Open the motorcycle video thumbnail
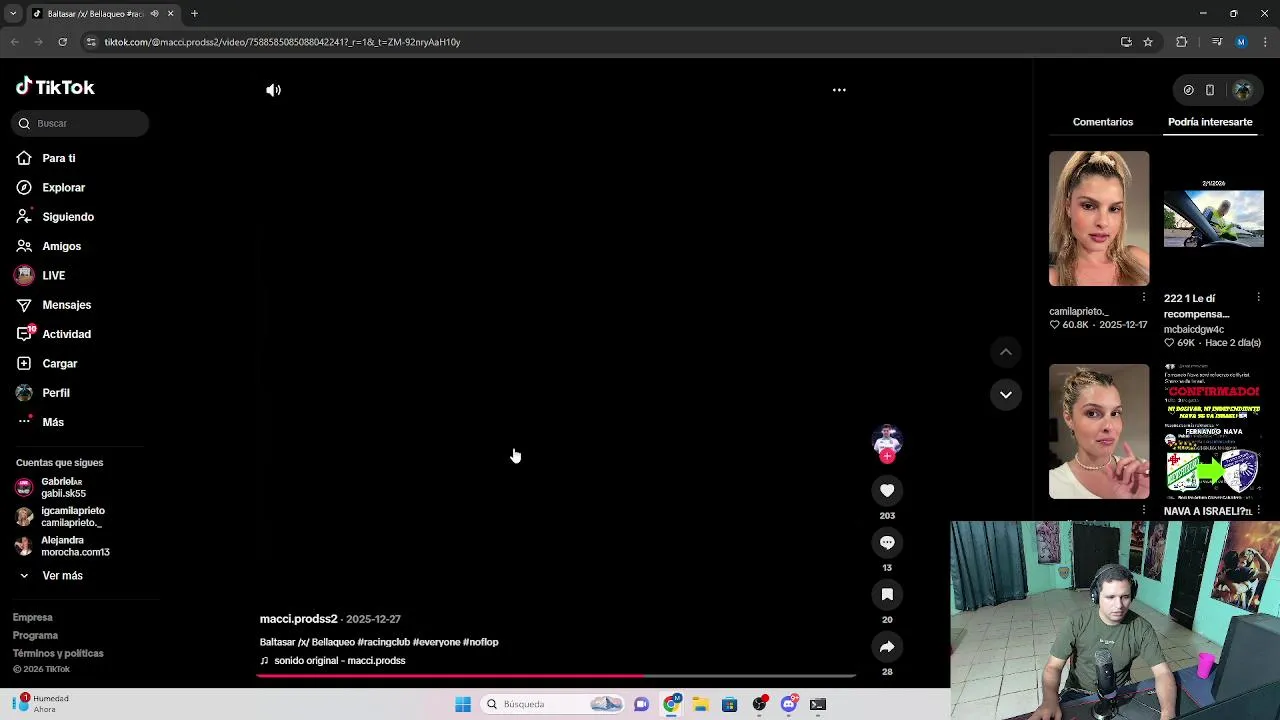 point(1213,218)
